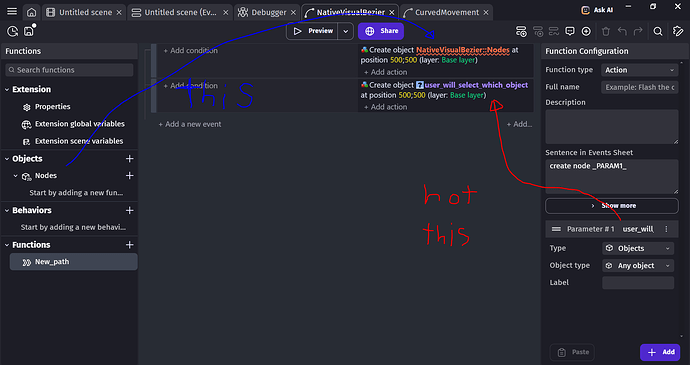
Task: Click the delete trash icon in toolbar
Action: (606, 31)
